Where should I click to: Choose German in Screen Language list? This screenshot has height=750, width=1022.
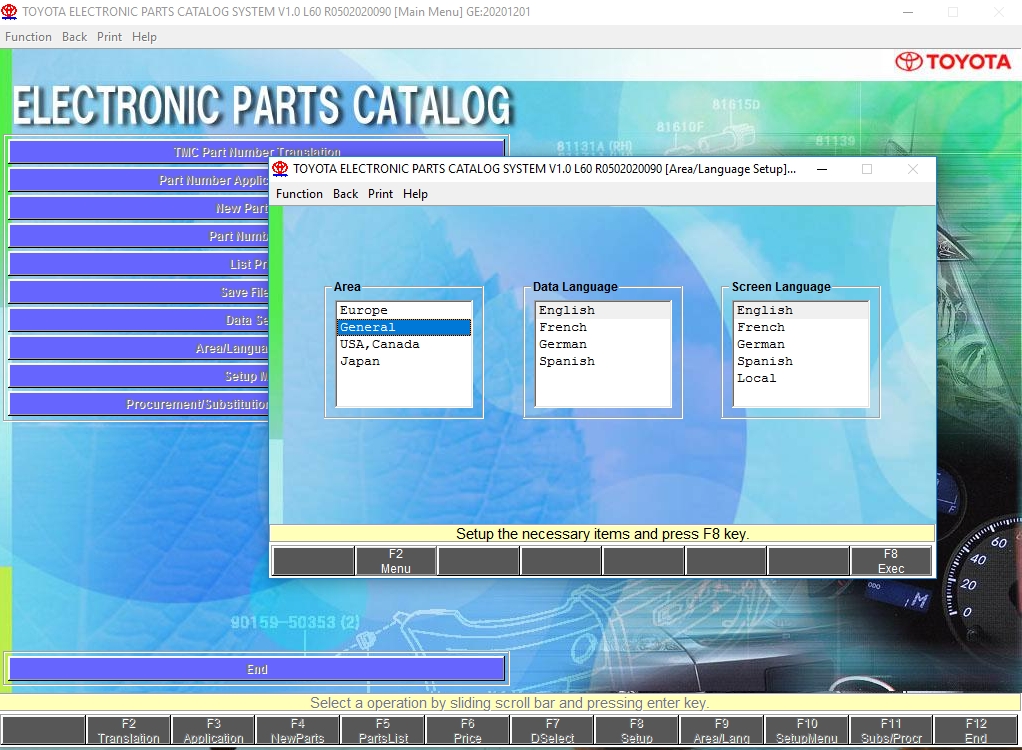(x=761, y=345)
